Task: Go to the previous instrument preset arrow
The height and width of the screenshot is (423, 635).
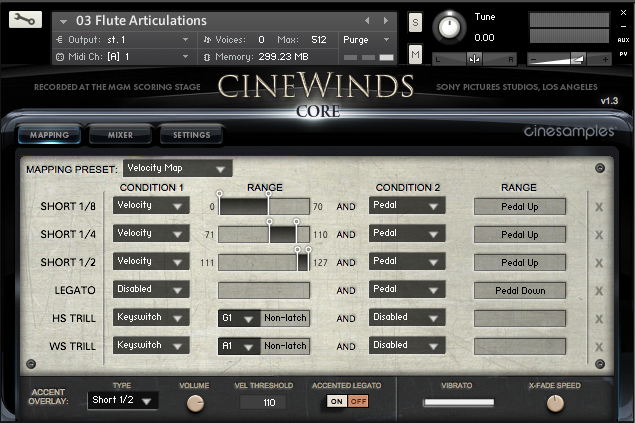Action: click(x=367, y=20)
